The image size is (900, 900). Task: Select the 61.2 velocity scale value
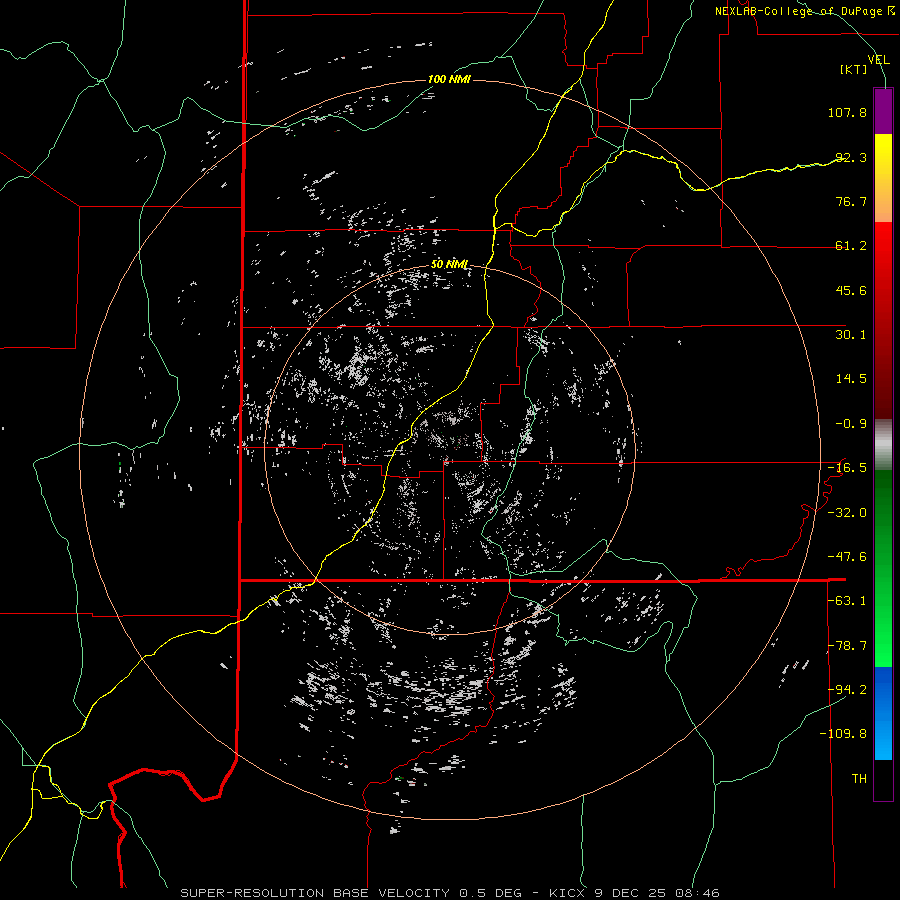pyautogui.click(x=851, y=246)
